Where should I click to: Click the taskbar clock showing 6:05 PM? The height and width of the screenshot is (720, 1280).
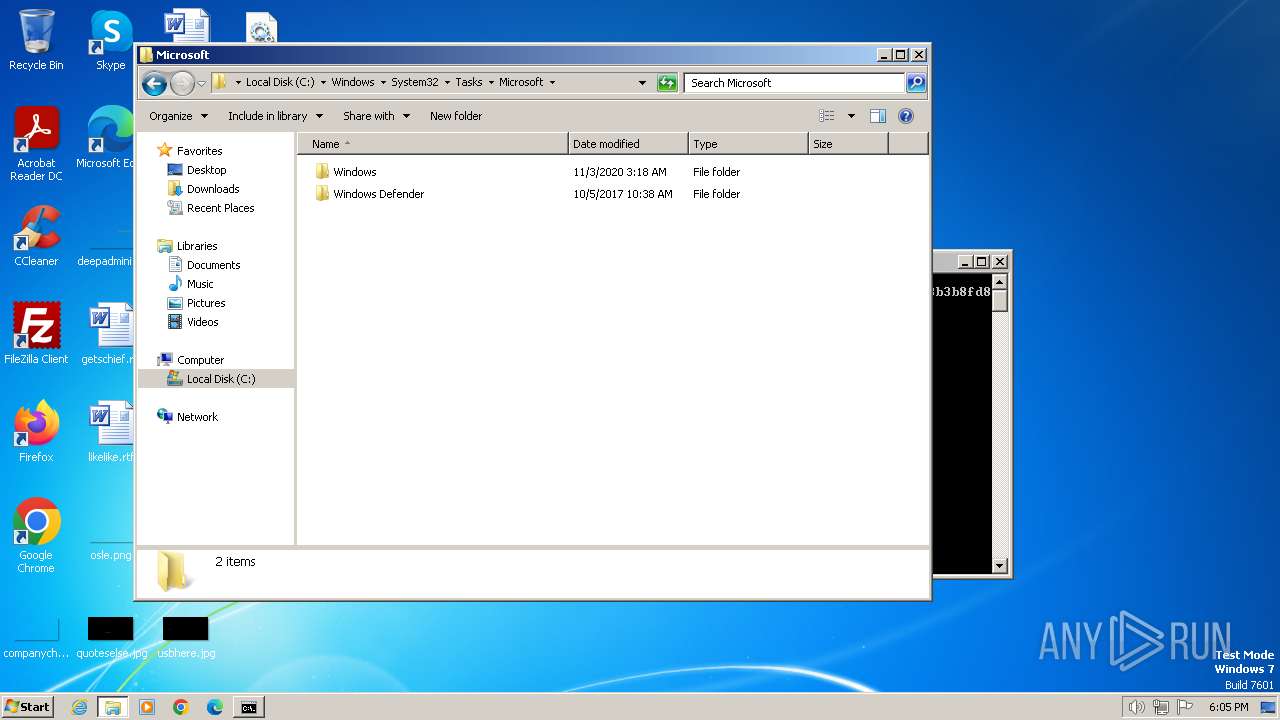[x=1228, y=707]
